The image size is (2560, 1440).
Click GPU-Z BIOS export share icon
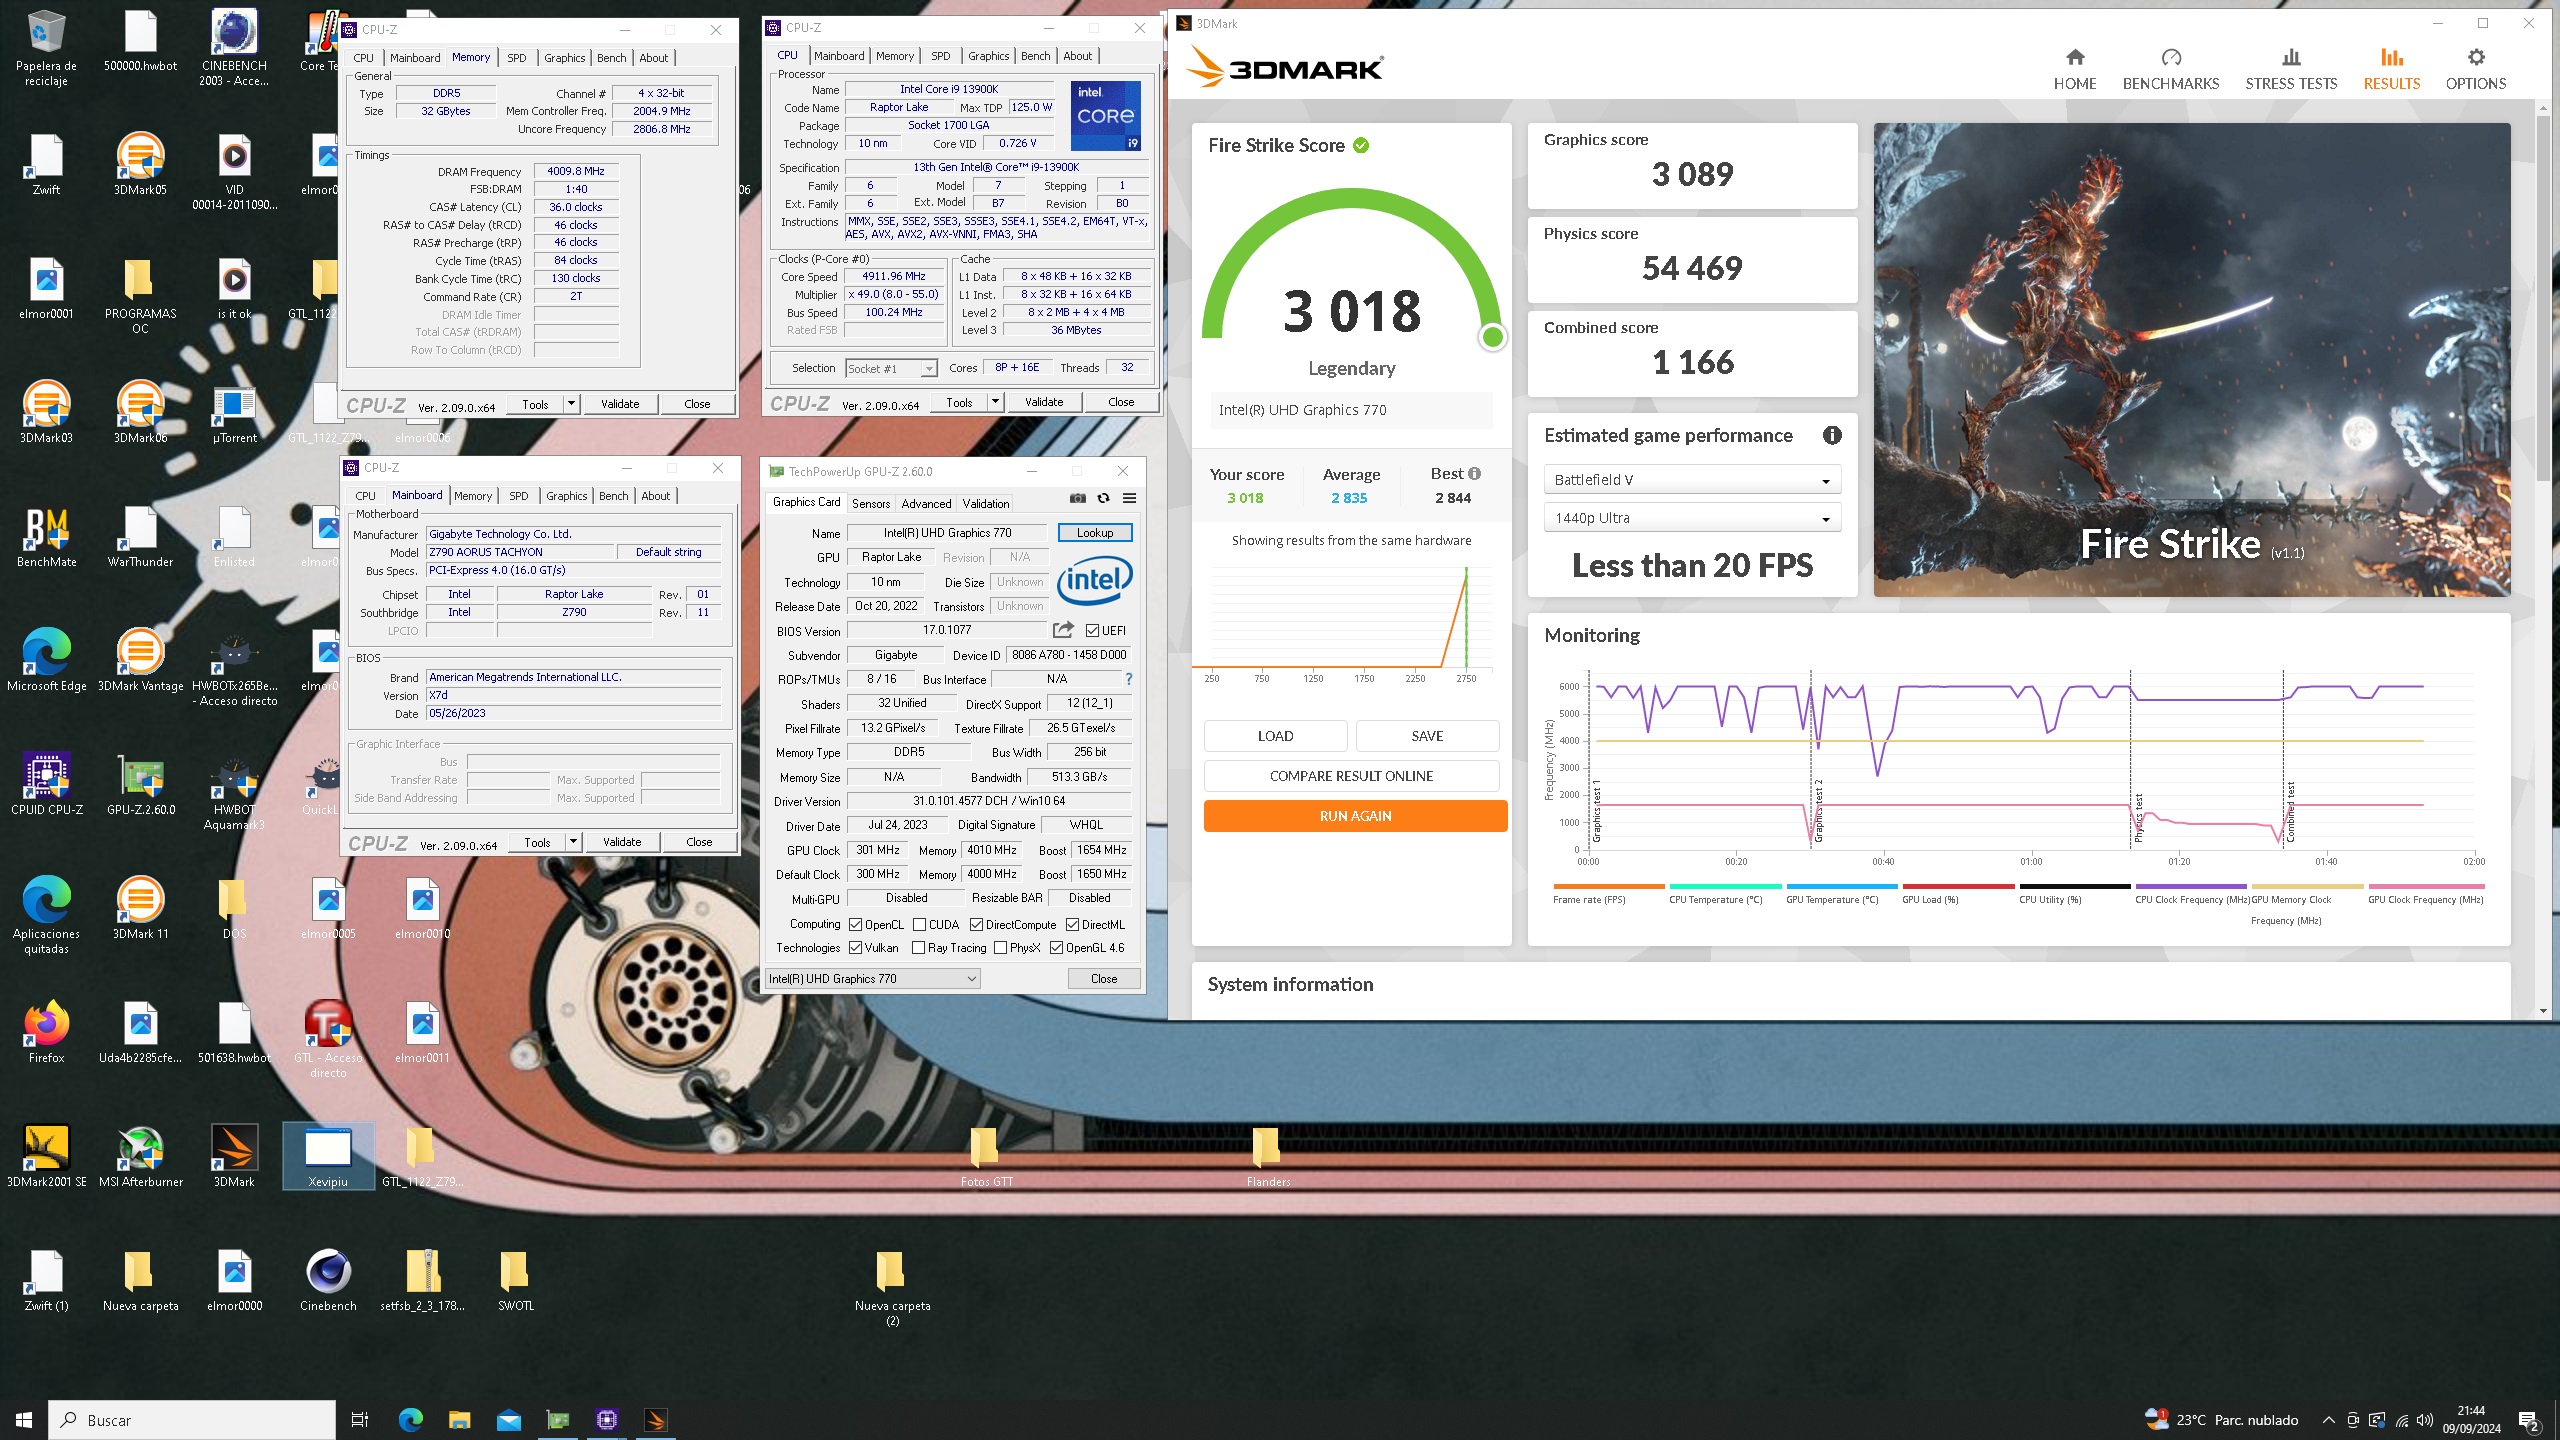click(x=1063, y=630)
